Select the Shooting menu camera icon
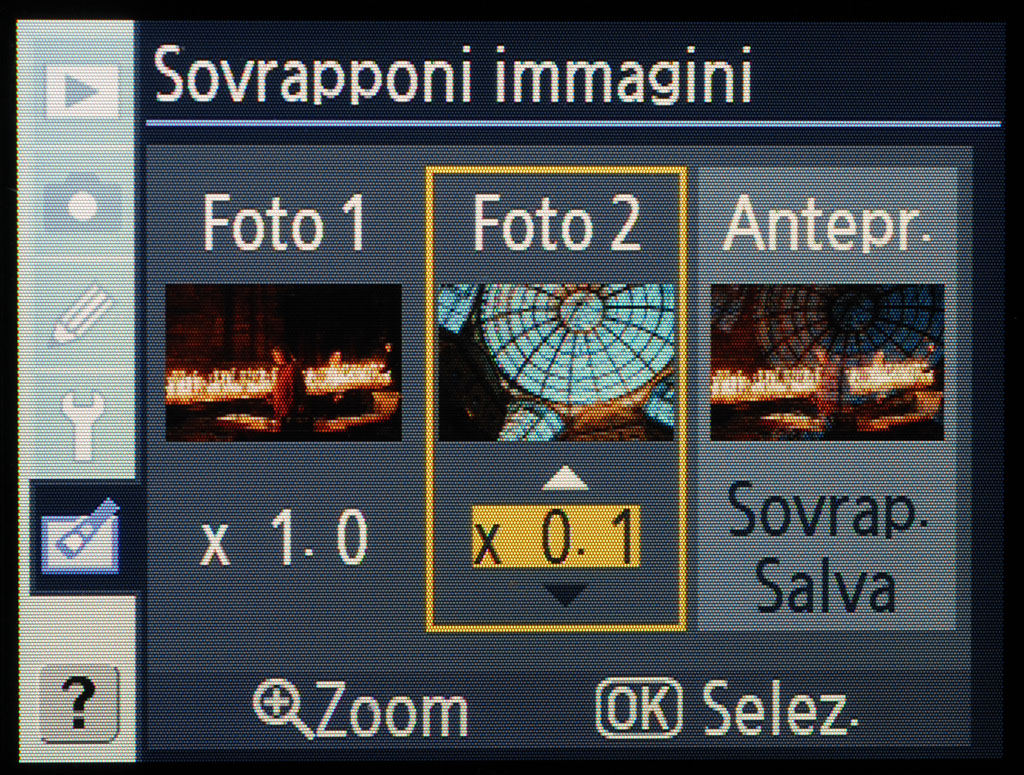Screen dimensions: 1024x775 pyautogui.click(x=82, y=204)
